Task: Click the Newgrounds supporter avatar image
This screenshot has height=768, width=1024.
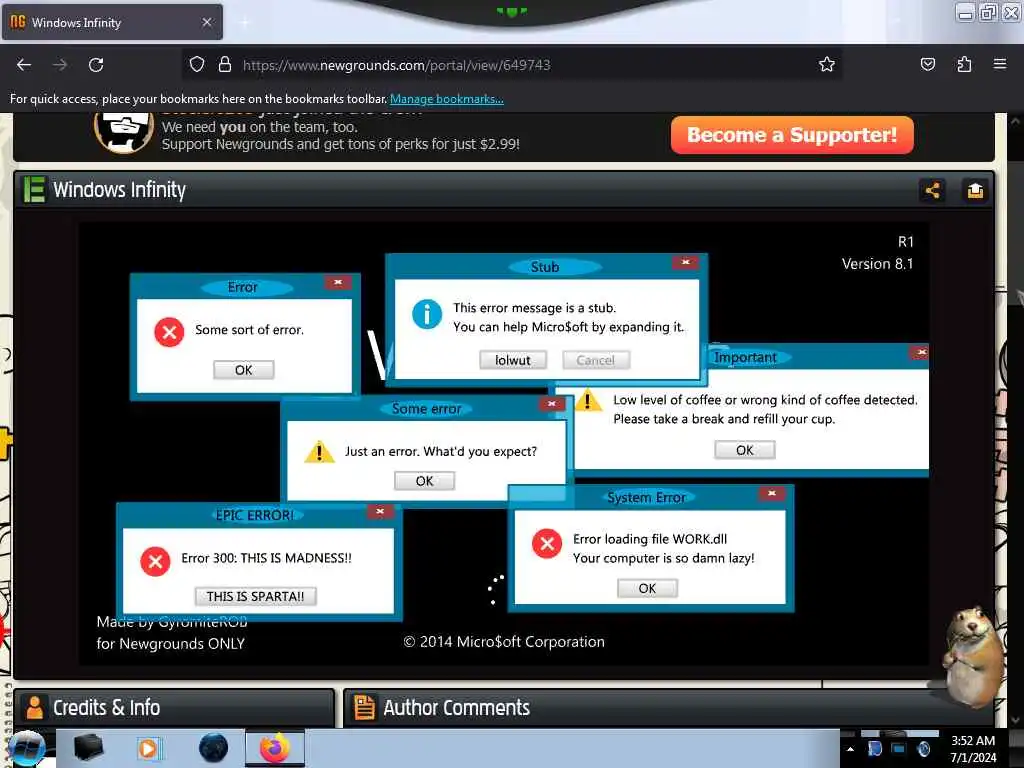Action: tap(124, 133)
